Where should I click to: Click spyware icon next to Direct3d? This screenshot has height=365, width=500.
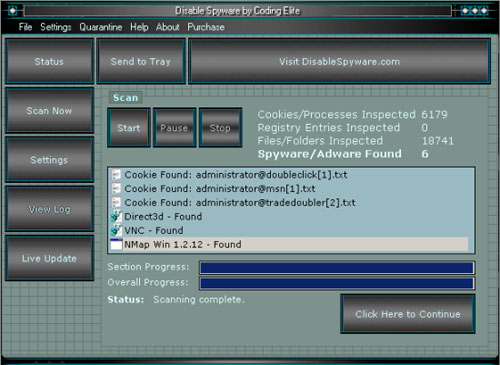coord(116,216)
